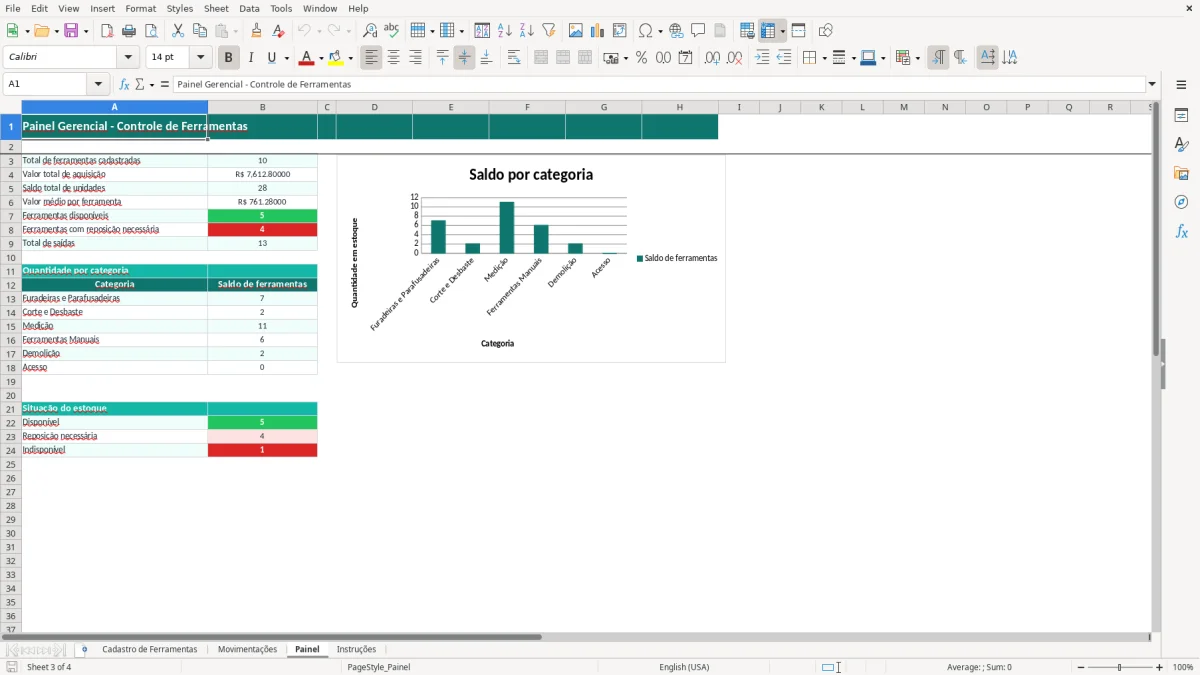Image resolution: width=1200 pixels, height=675 pixels.
Task: Insert a chart from the toolbar
Action: [598, 31]
